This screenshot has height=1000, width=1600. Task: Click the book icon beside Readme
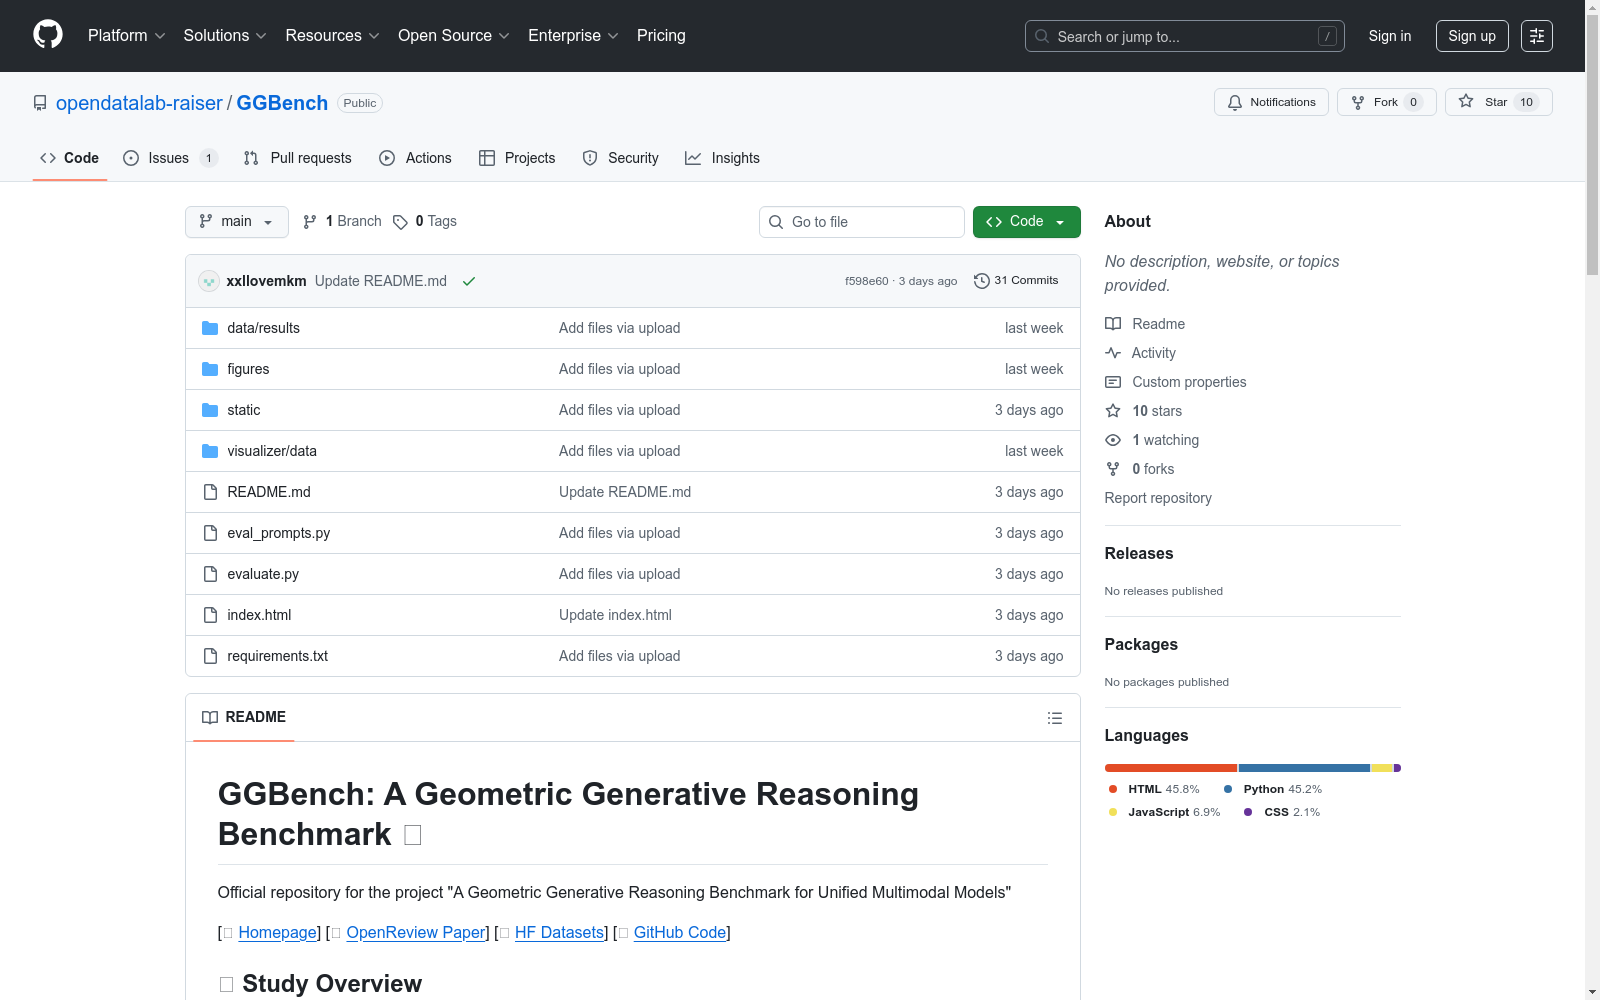[x=1113, y=324]
